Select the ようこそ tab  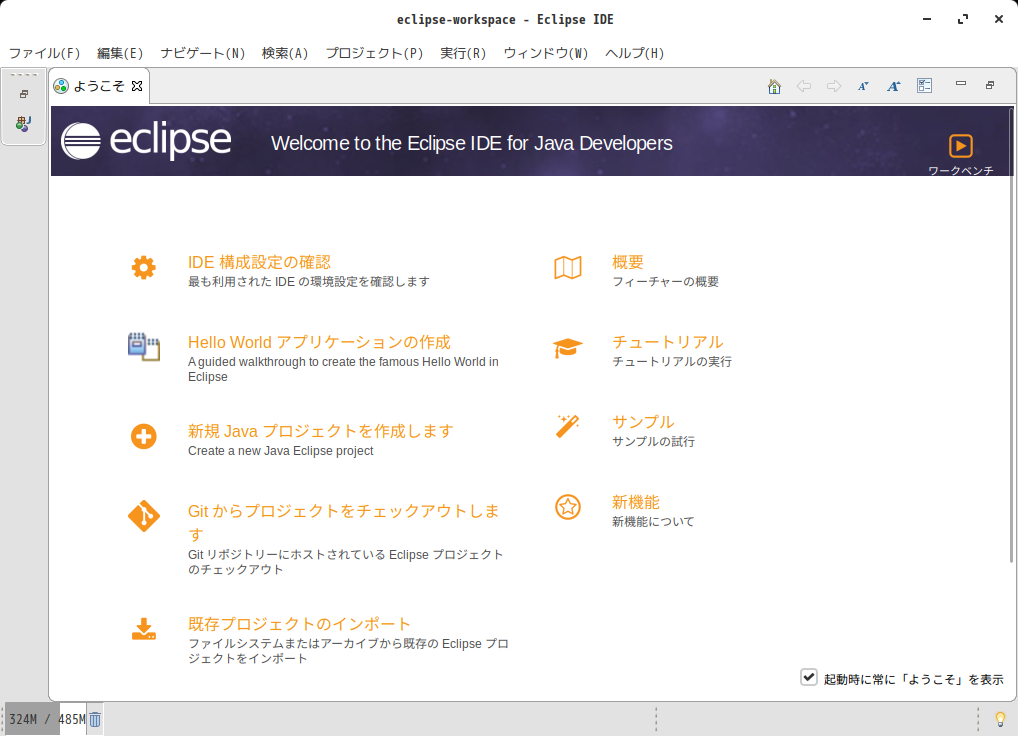tap(99, 86)
